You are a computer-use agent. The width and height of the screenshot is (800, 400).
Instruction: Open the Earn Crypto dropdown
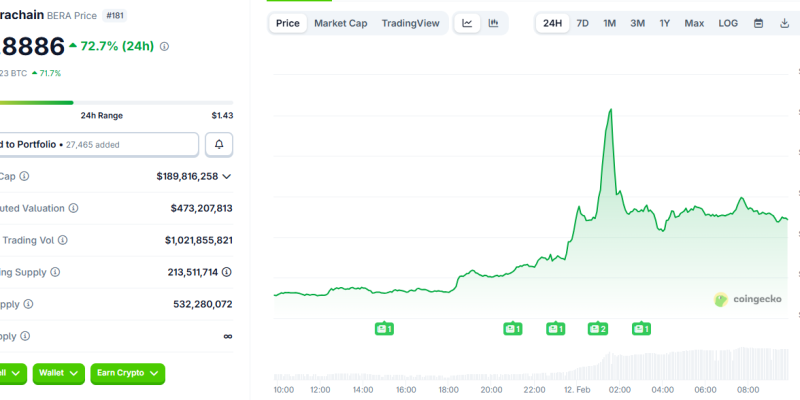pyautogui.click(x=127, y=373)
